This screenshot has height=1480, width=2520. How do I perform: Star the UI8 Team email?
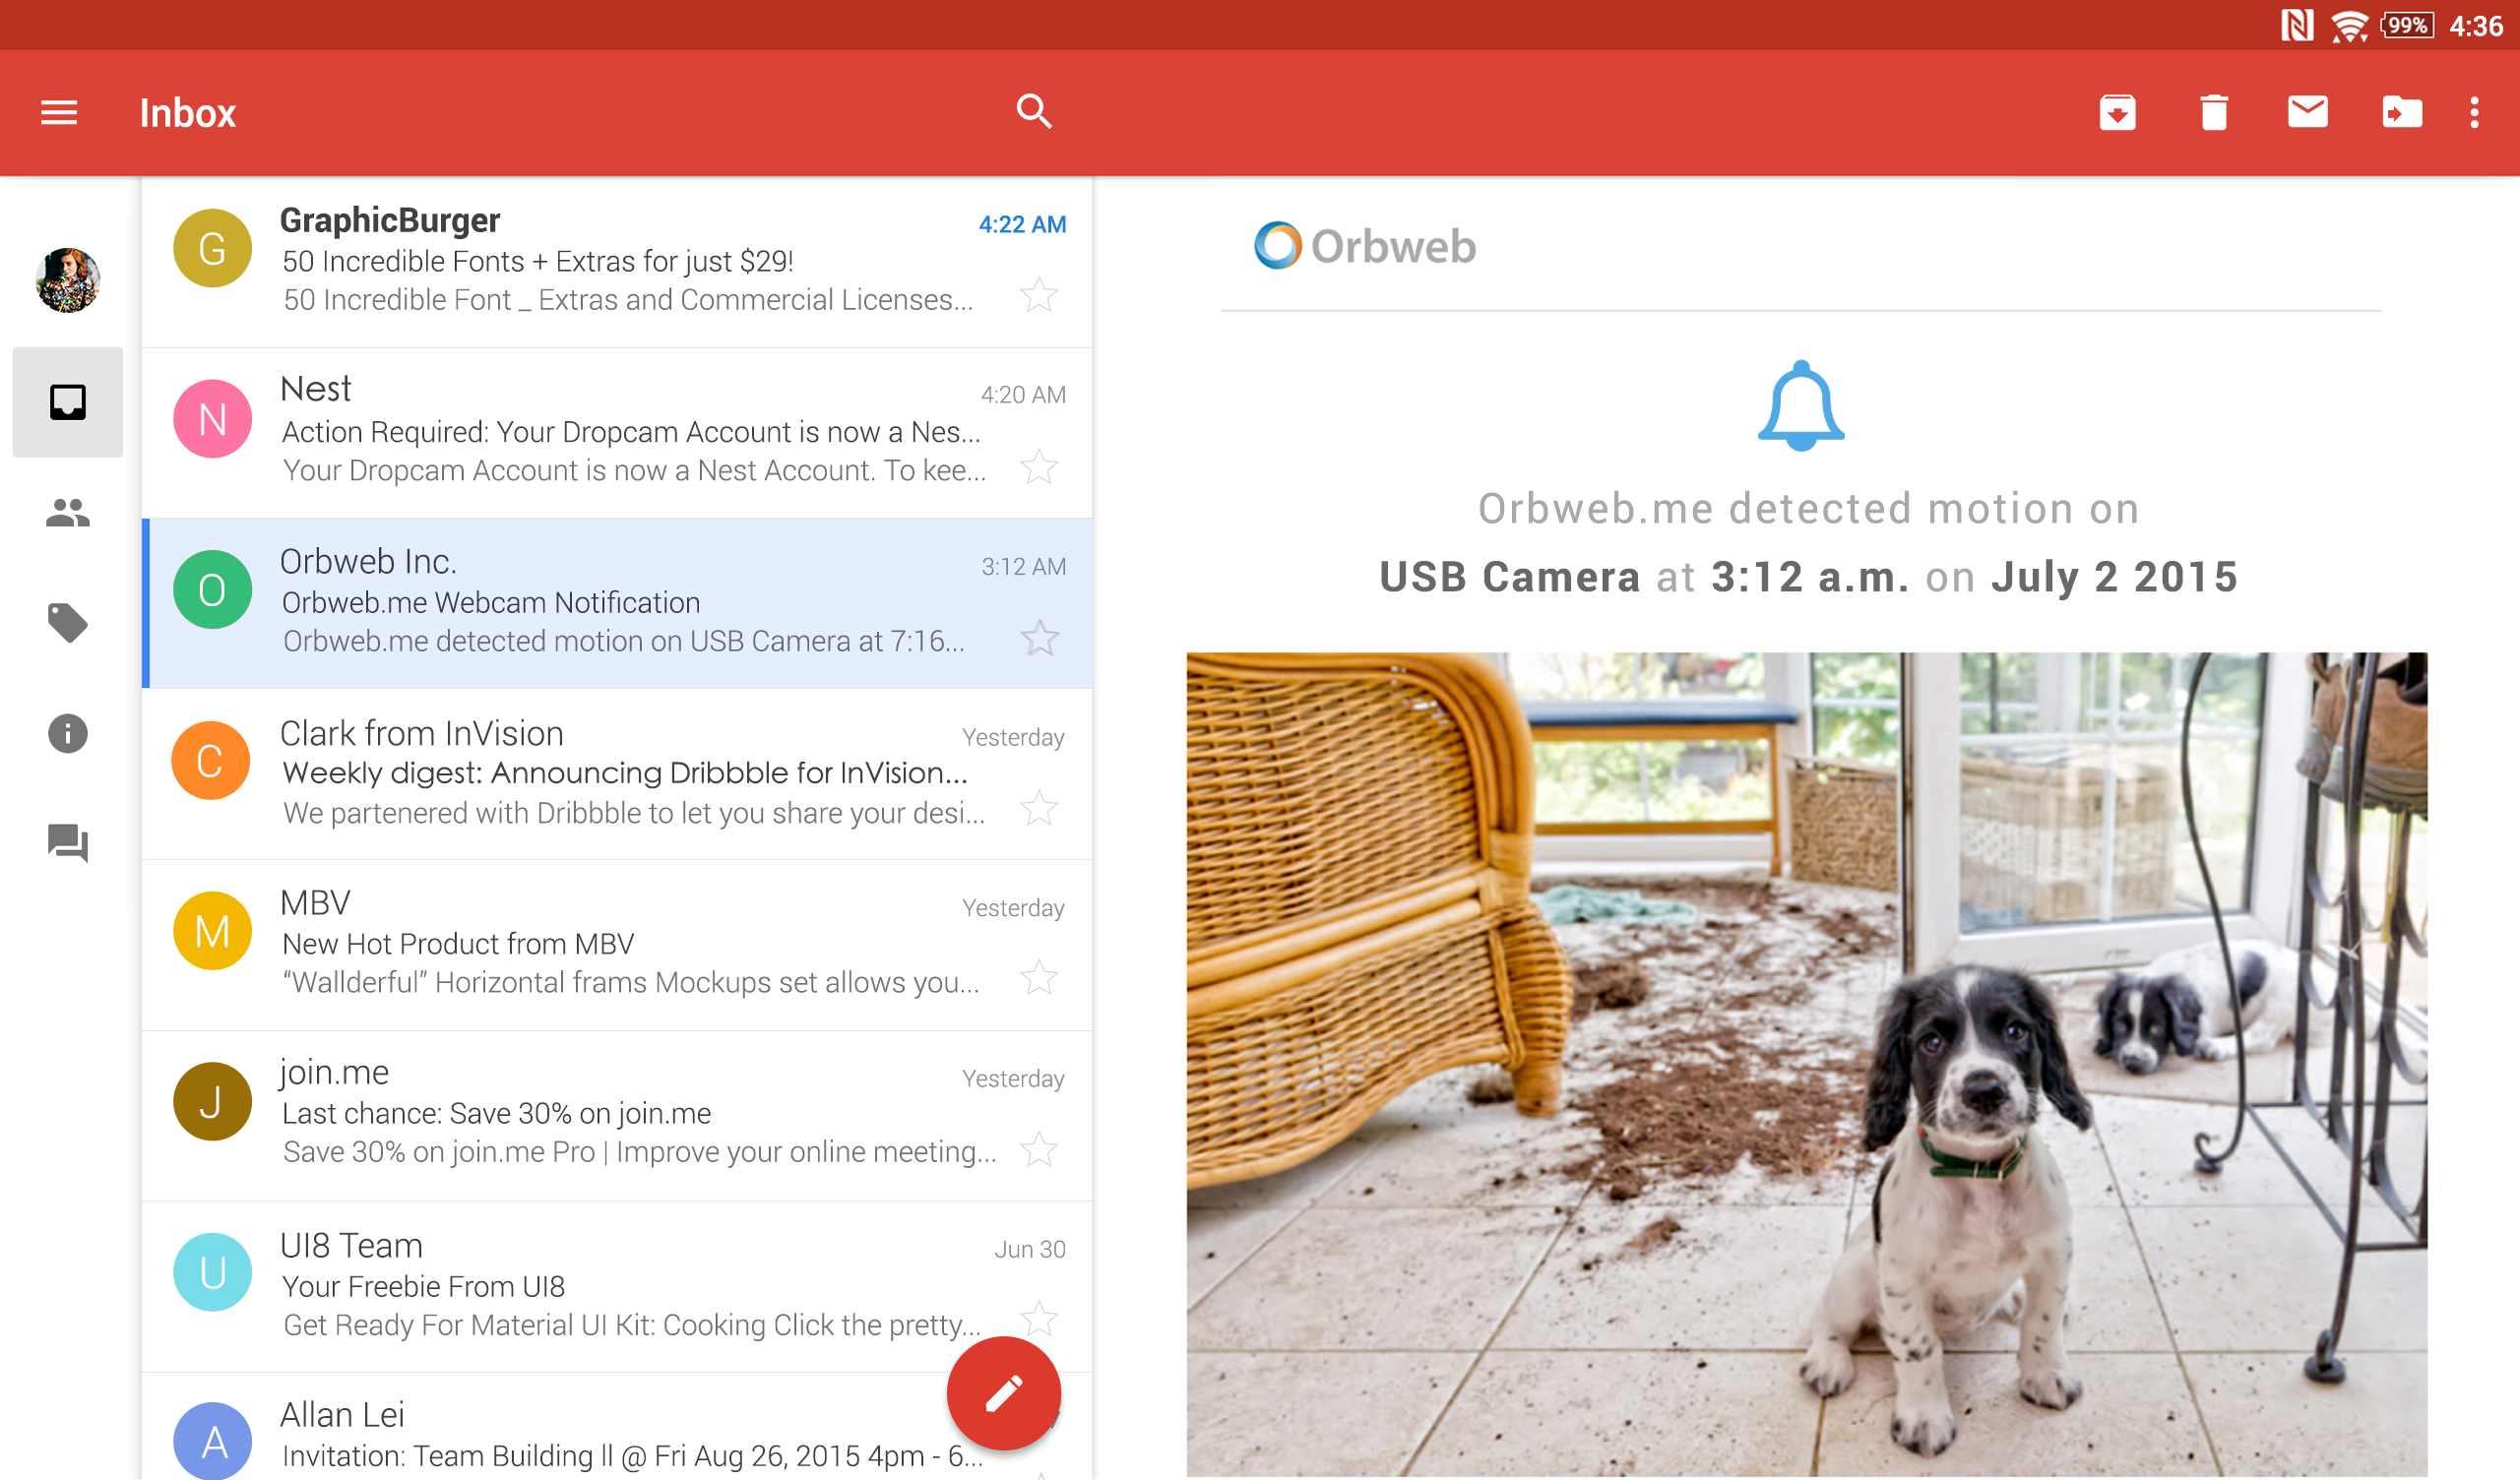point(1039,1319)
